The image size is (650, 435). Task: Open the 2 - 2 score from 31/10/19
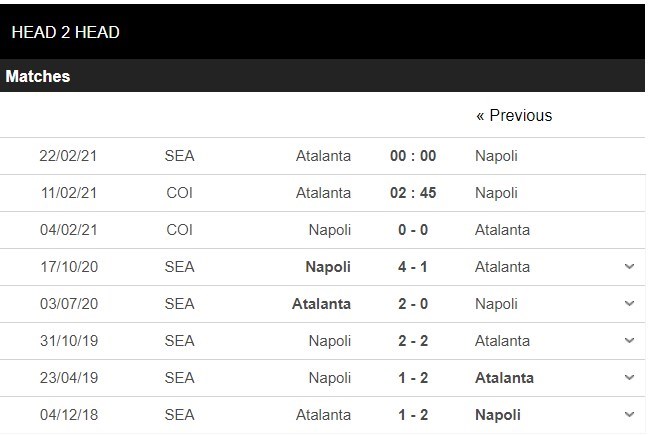(x=413, y=341)
